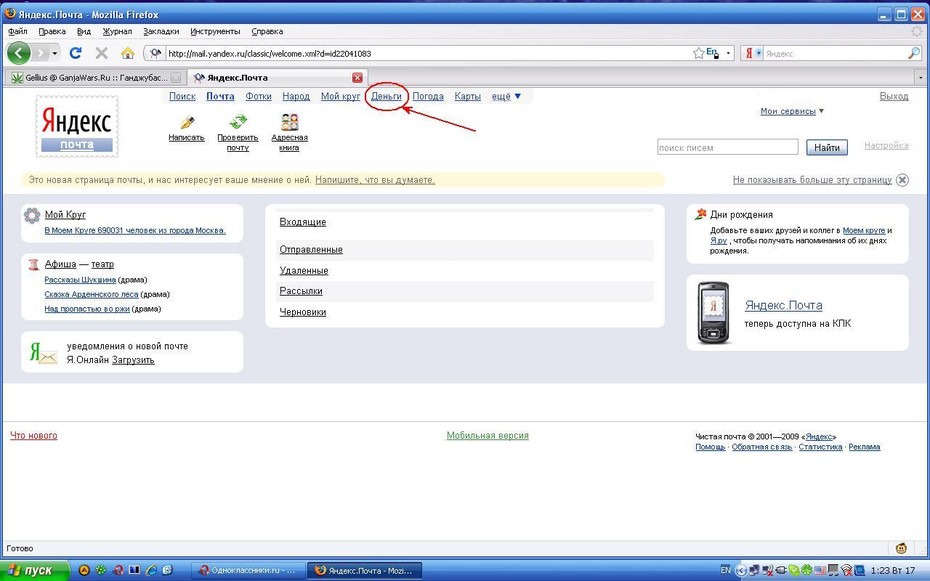This screenshot has width=930, height=581.
Task: Close the Яндекс.Почта tab
Action: [357, 78]
